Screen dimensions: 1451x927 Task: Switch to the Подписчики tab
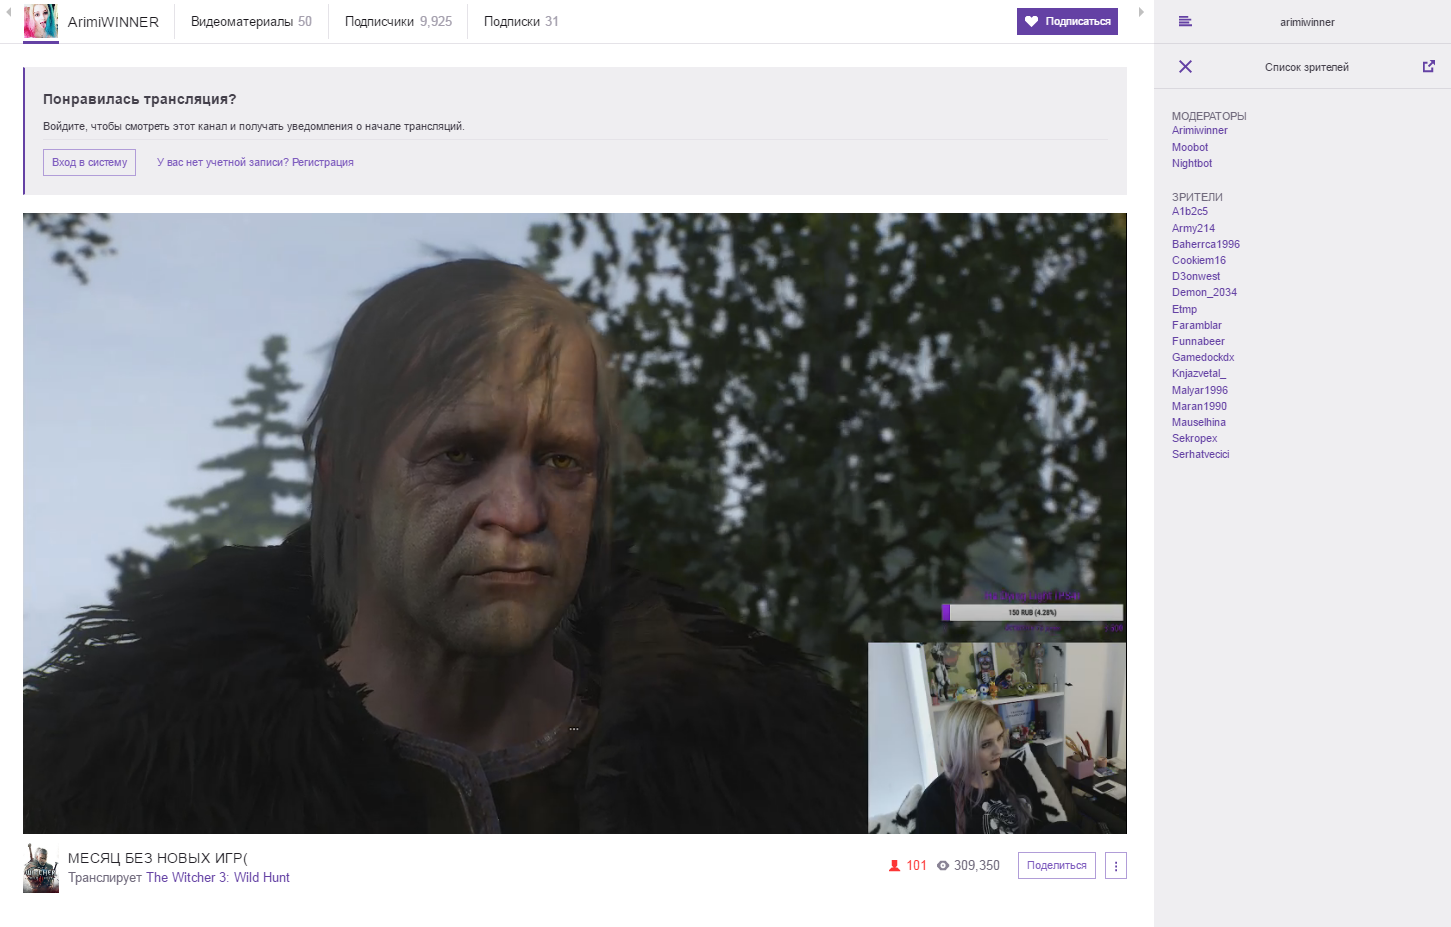click(398, 21)
